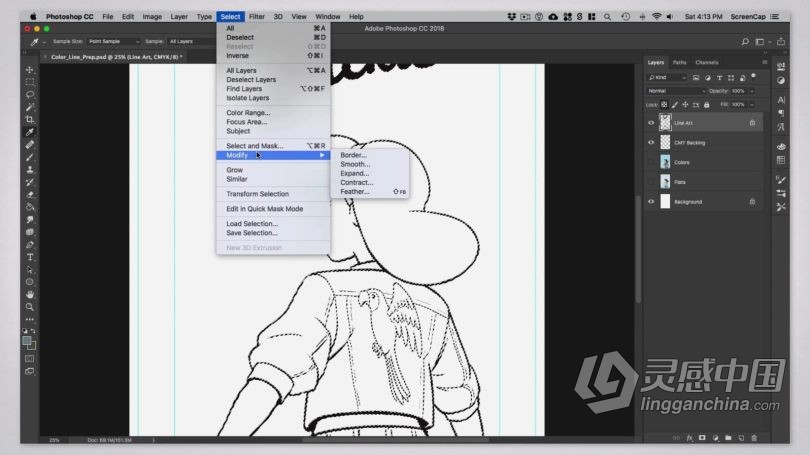Select the Healing Brush tool

point(30,145)
